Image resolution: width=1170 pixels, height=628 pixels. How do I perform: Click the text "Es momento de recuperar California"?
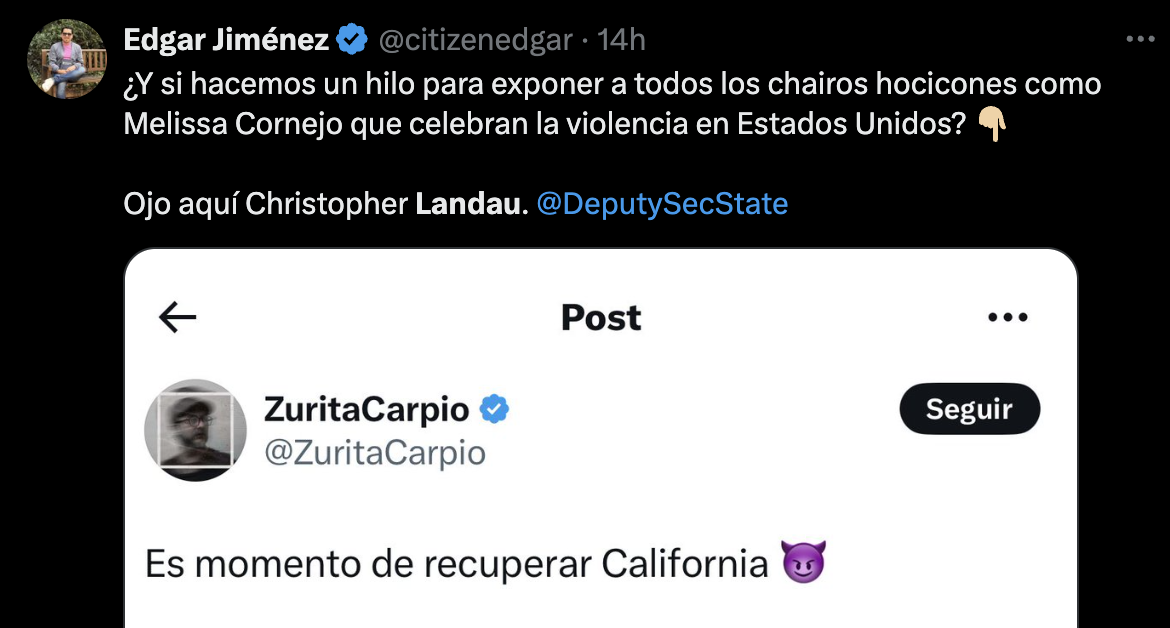coord(456,565)
